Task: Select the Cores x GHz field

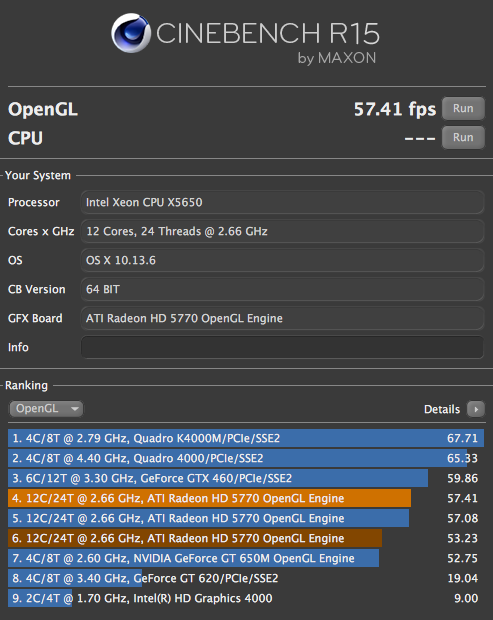Action: [x=282, y=231]
